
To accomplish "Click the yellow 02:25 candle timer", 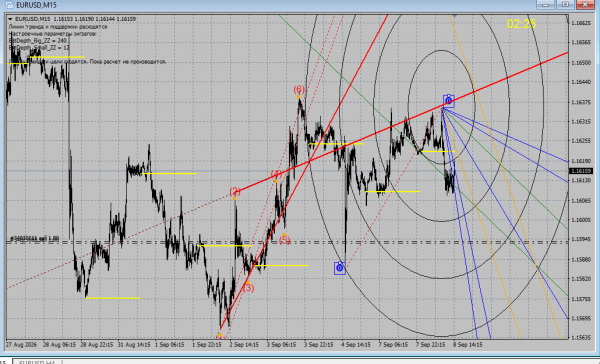I will coord(521,24).
